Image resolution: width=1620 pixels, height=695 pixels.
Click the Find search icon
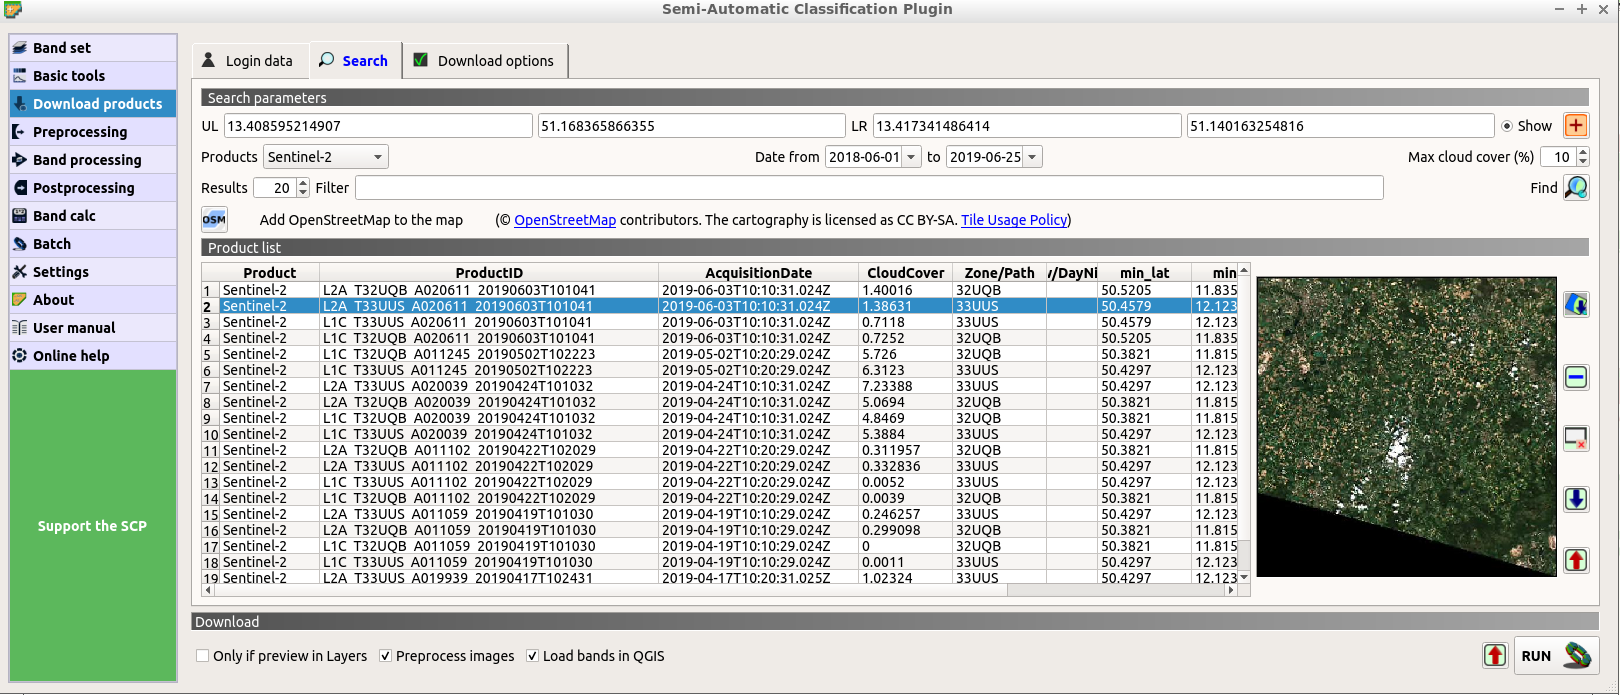click(1576, 187)
